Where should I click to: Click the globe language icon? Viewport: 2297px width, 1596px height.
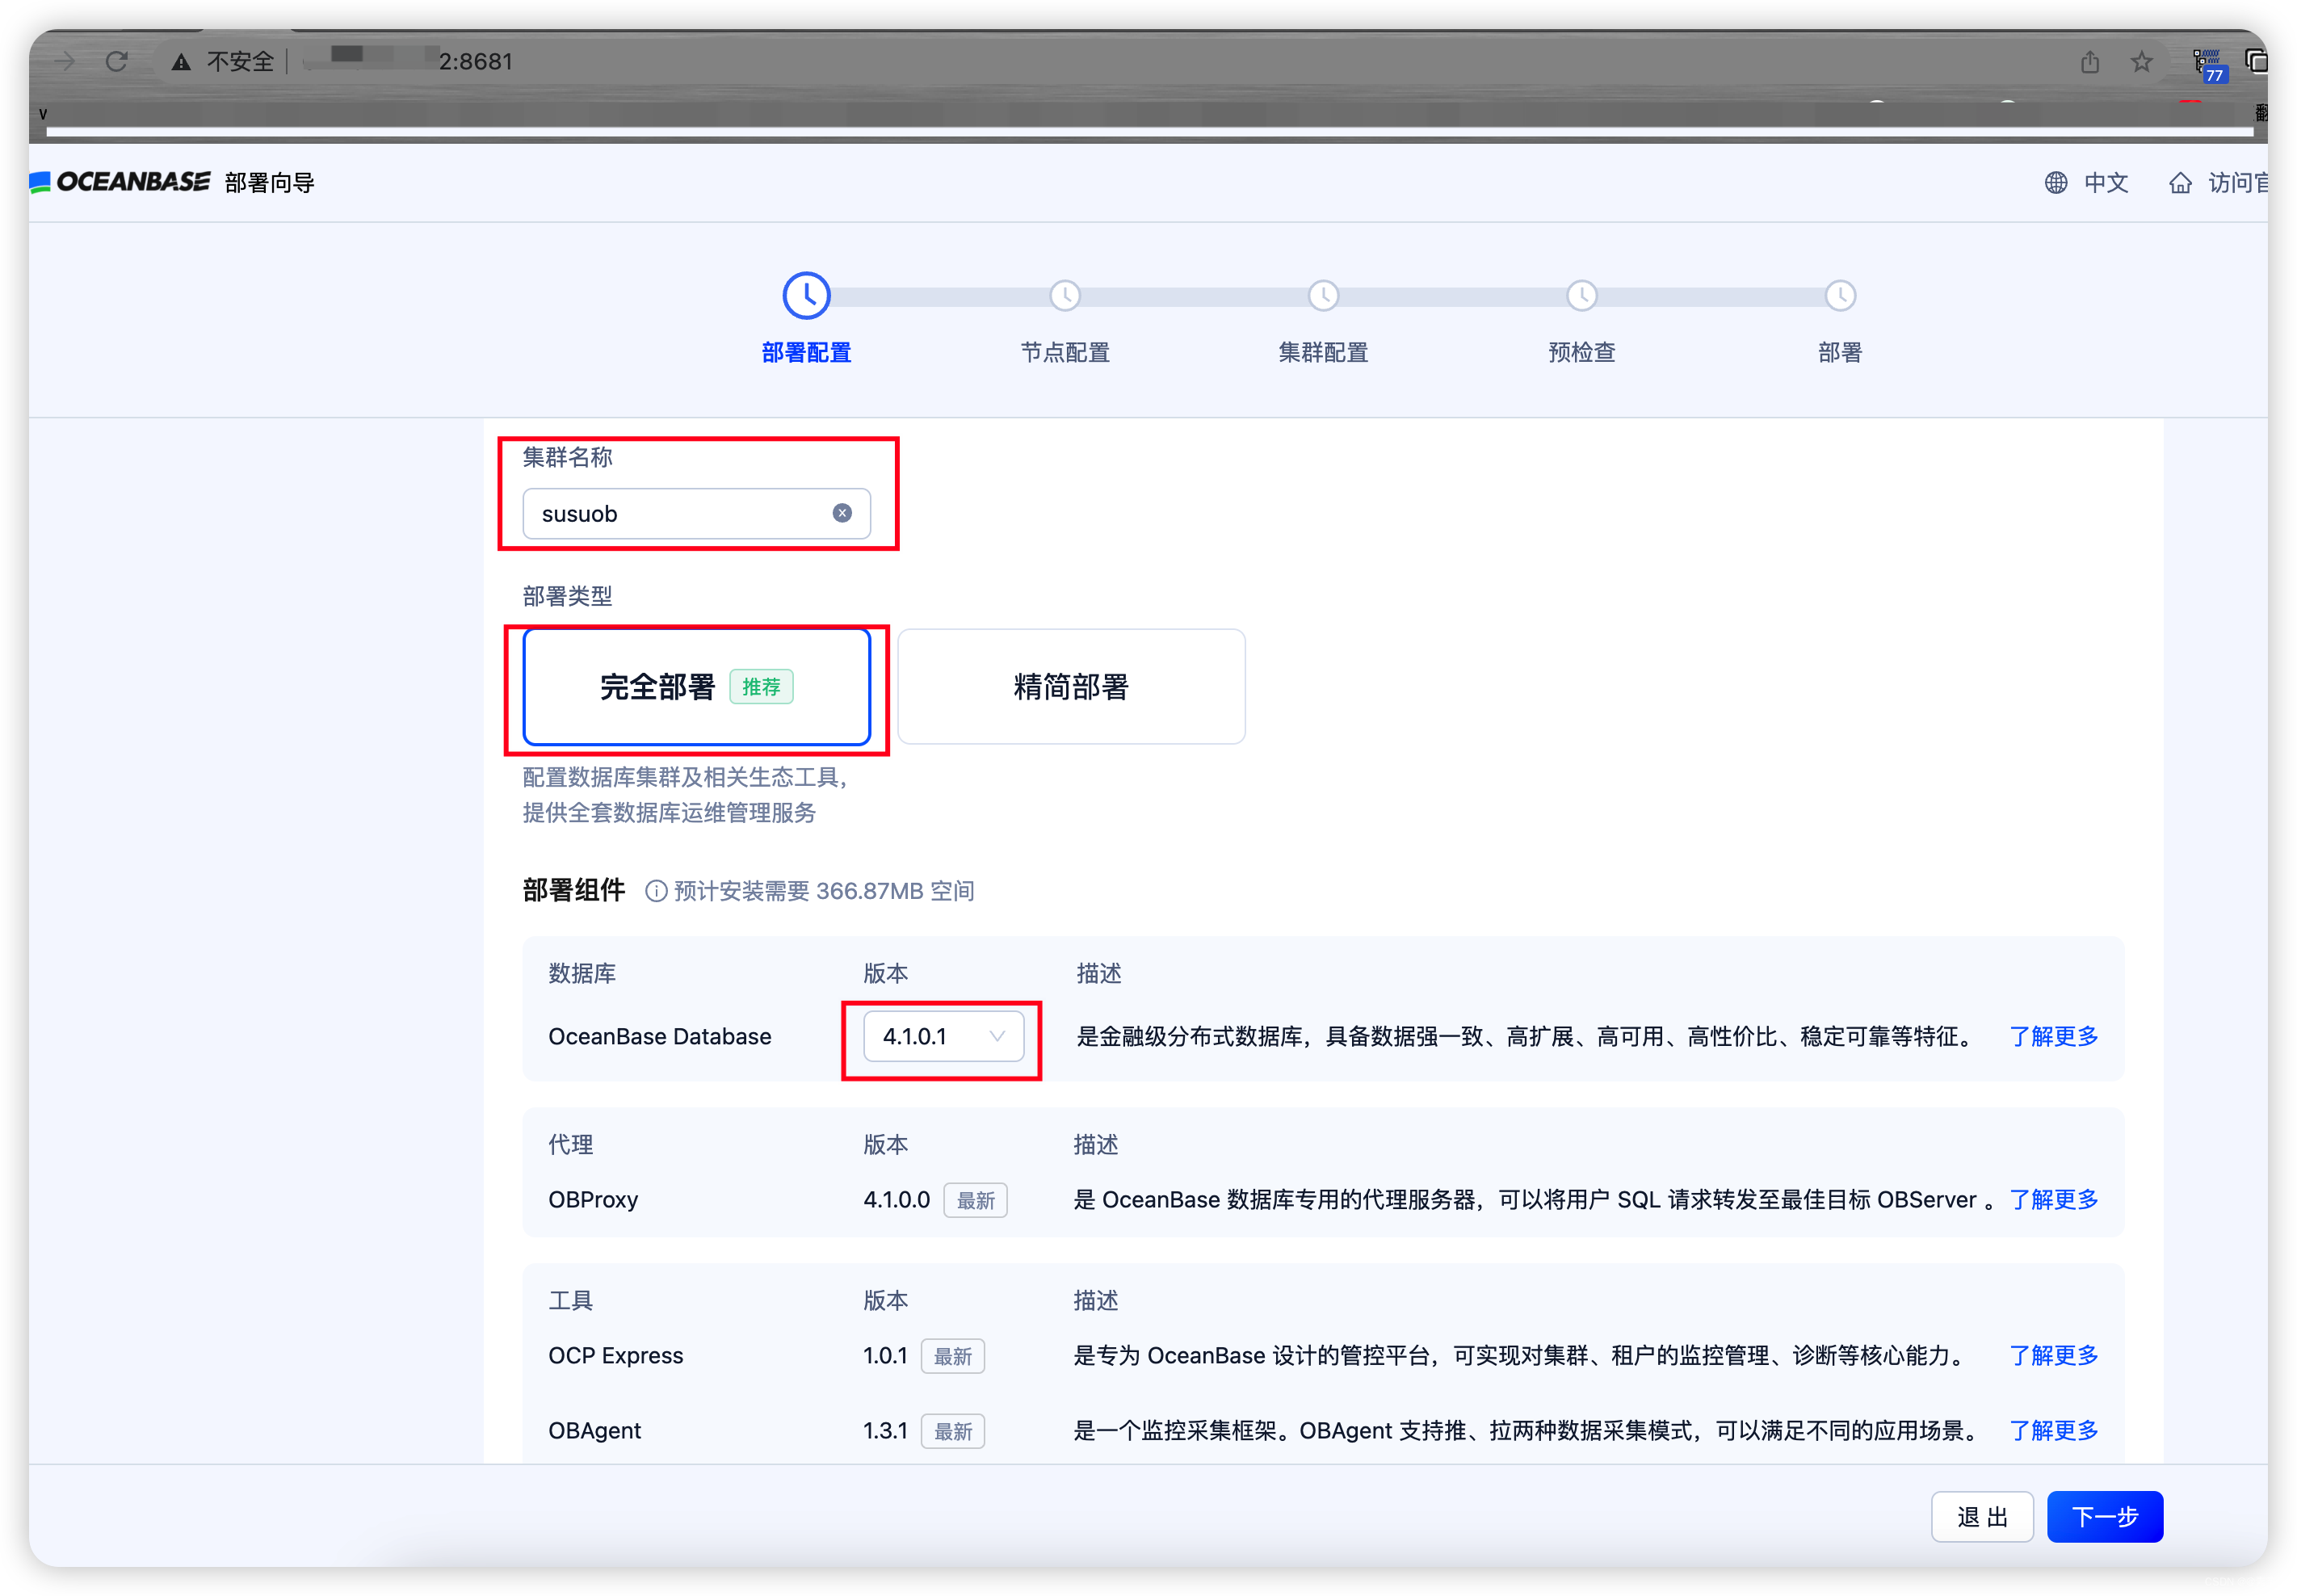(x=2056, y=183)
